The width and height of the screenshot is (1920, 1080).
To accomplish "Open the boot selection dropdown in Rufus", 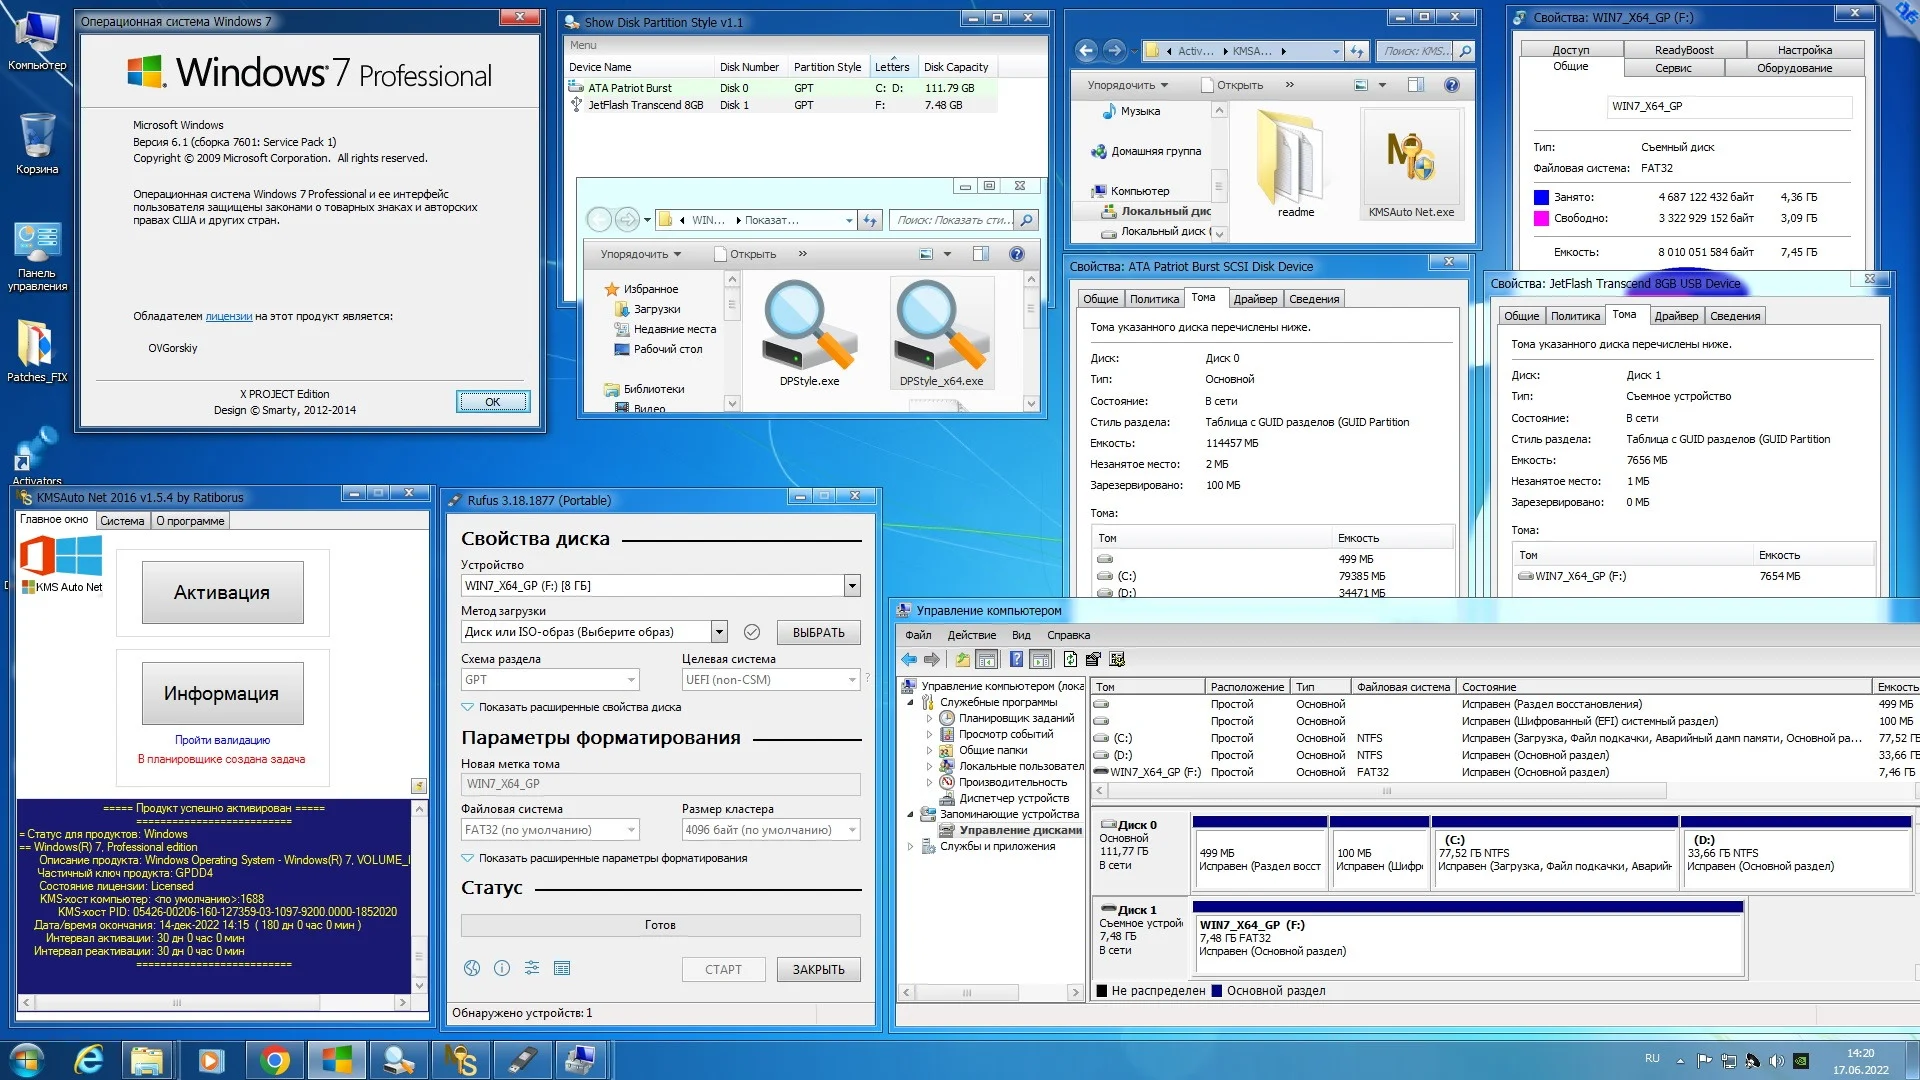I will [x=718, y=632].
